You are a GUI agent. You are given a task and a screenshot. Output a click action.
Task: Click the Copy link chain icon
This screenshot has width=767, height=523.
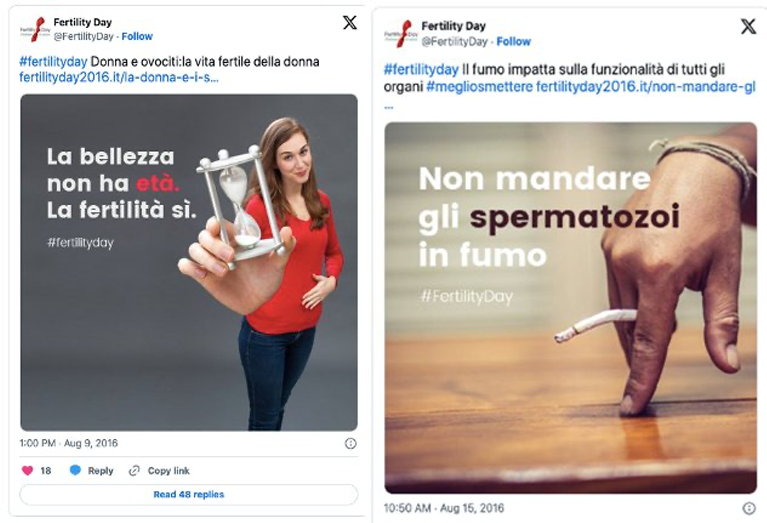(134, 471)
